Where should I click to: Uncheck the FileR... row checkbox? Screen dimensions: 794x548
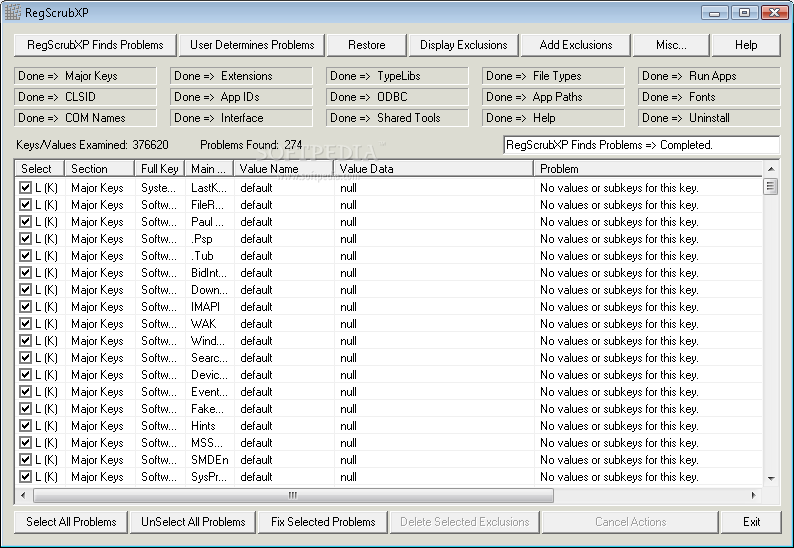point(25,205)
